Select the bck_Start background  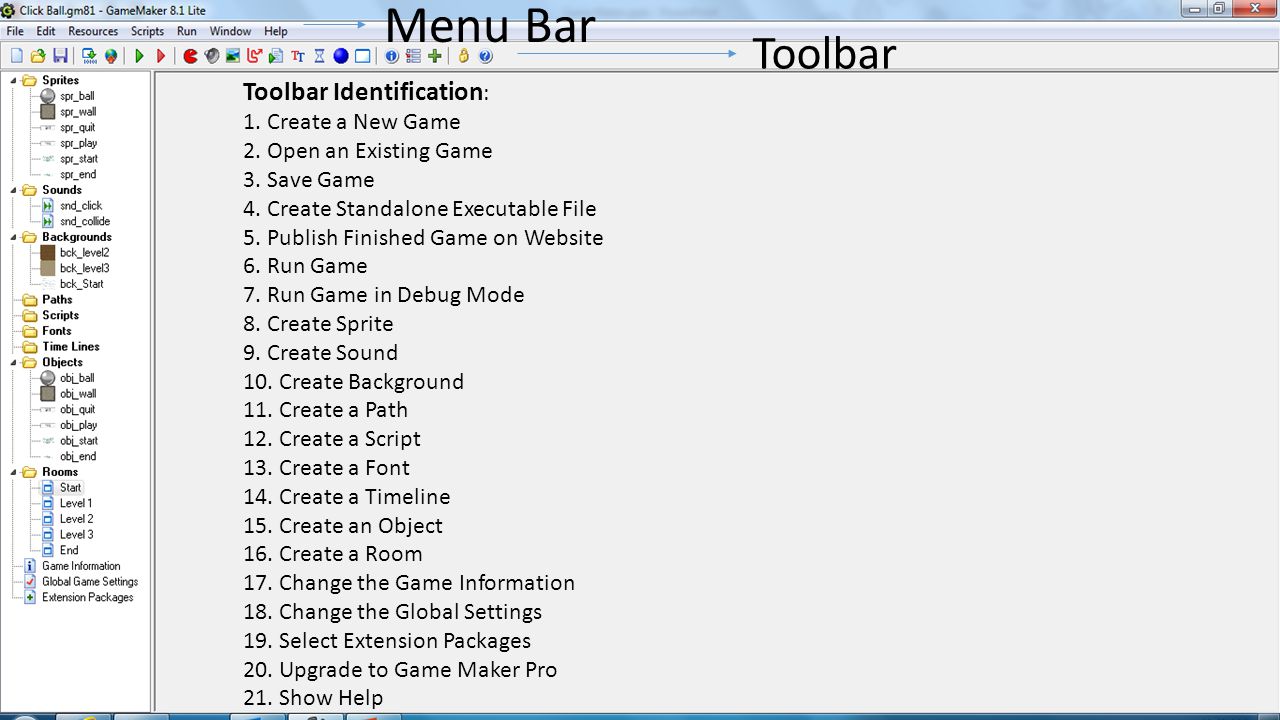[x=82, y=284]
